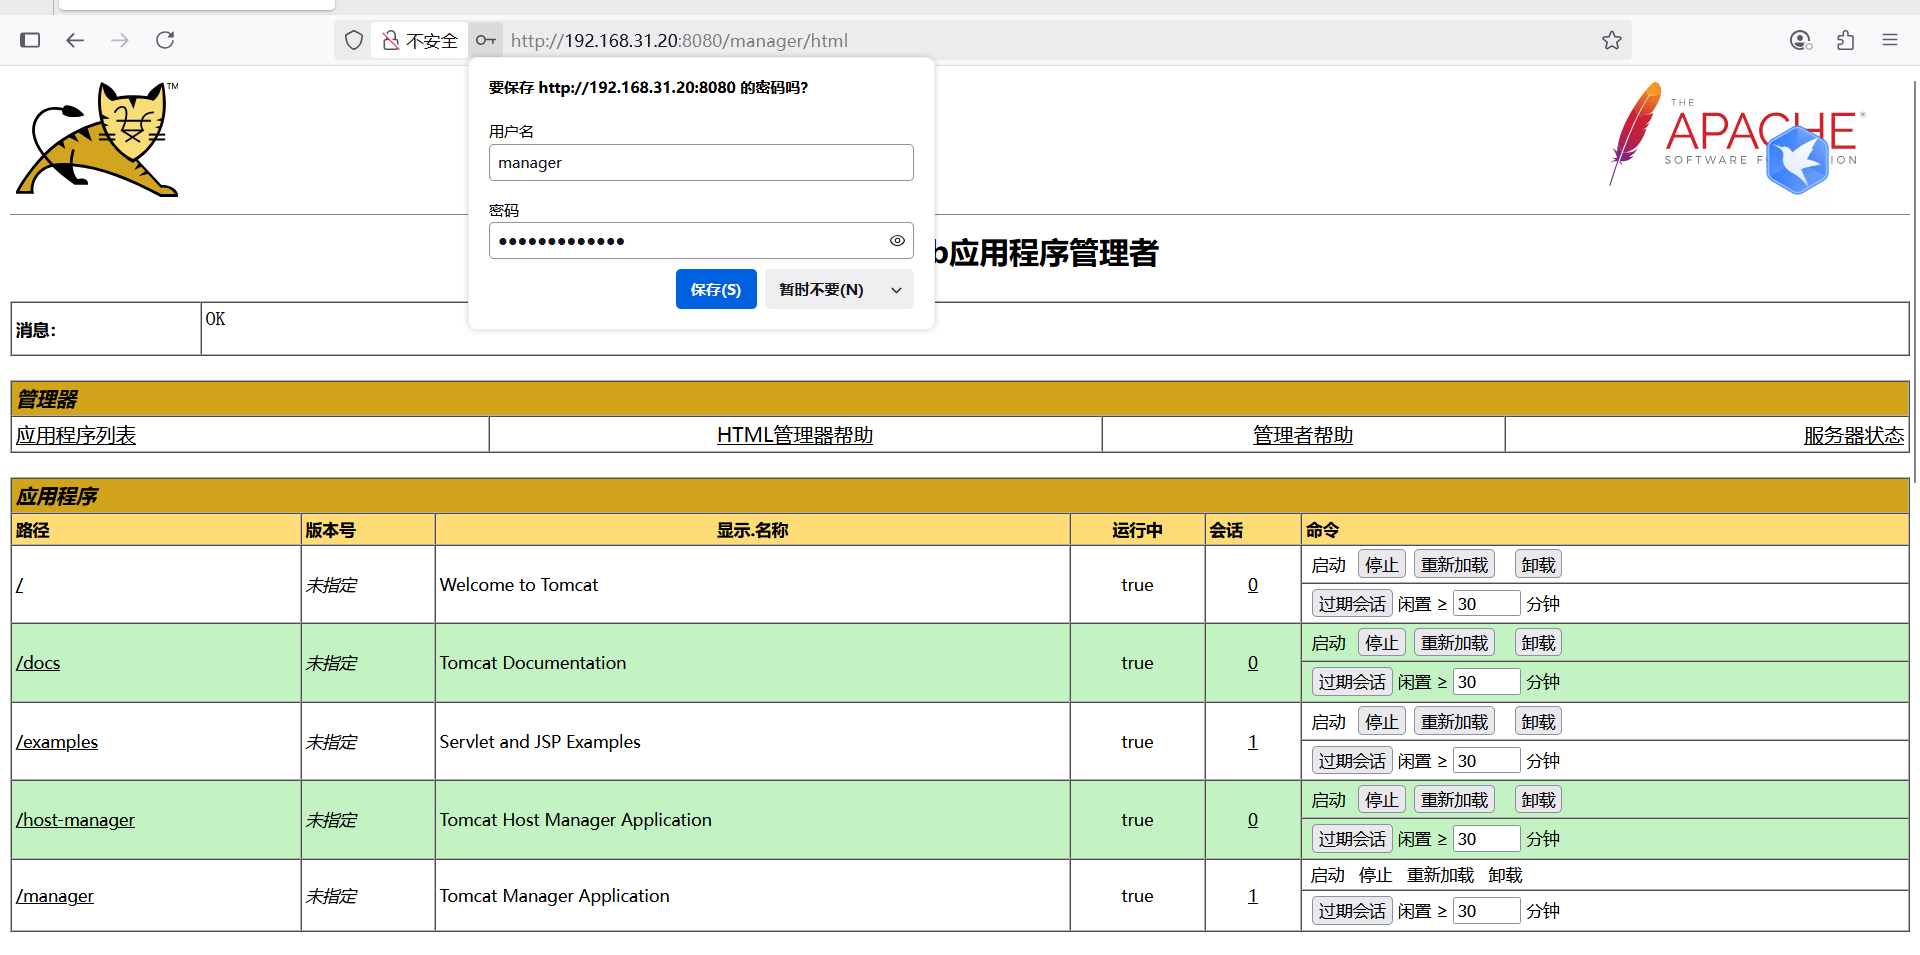The image size is (1920, 955).
Task: Click the browser forward arrow
Action: [x=120, y=40]
